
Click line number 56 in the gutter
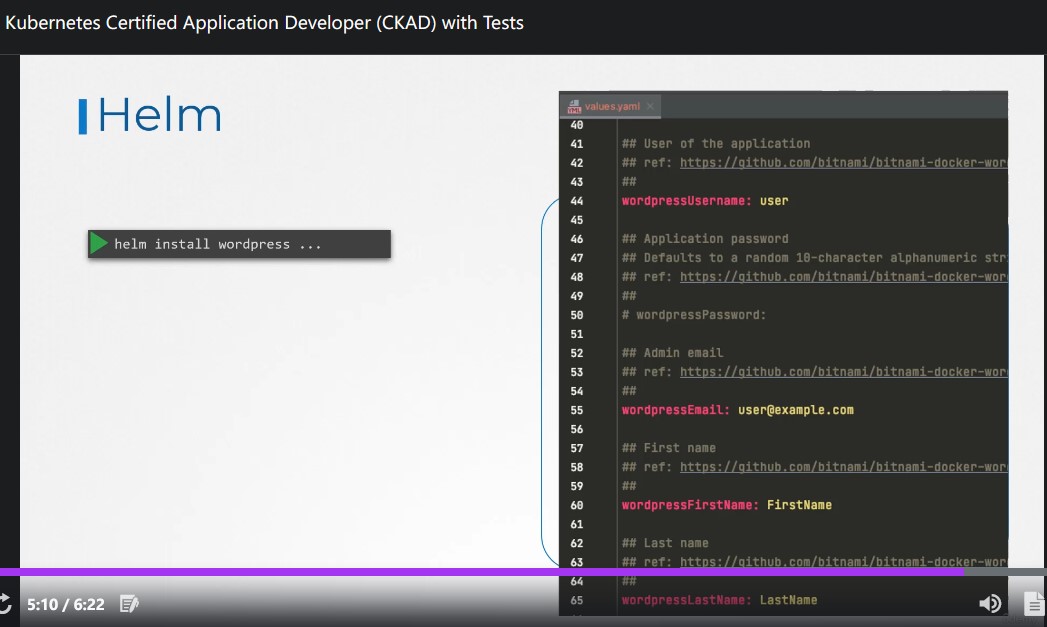[x=577, y=429]
